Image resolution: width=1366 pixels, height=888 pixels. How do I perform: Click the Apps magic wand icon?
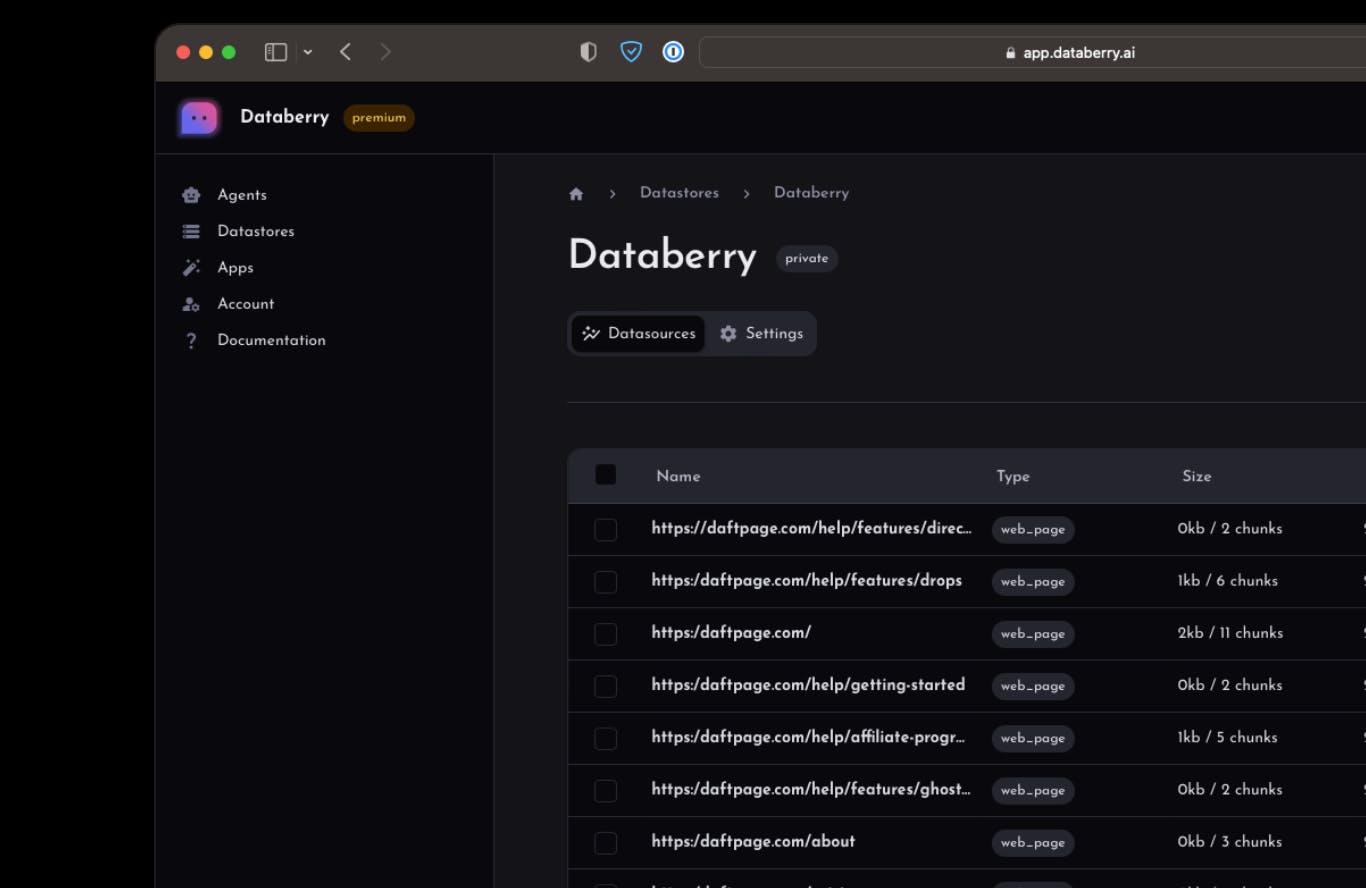tap(191, 268)
